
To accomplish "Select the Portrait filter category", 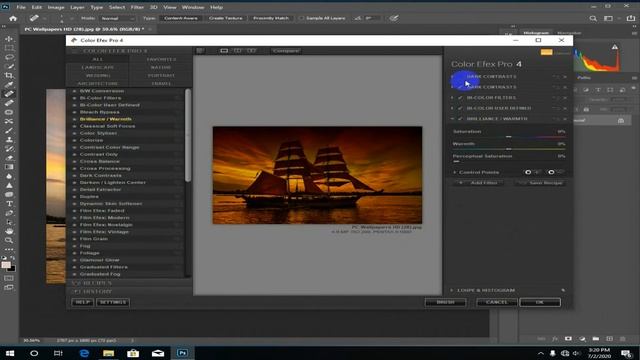I will (x=161, y=76).
